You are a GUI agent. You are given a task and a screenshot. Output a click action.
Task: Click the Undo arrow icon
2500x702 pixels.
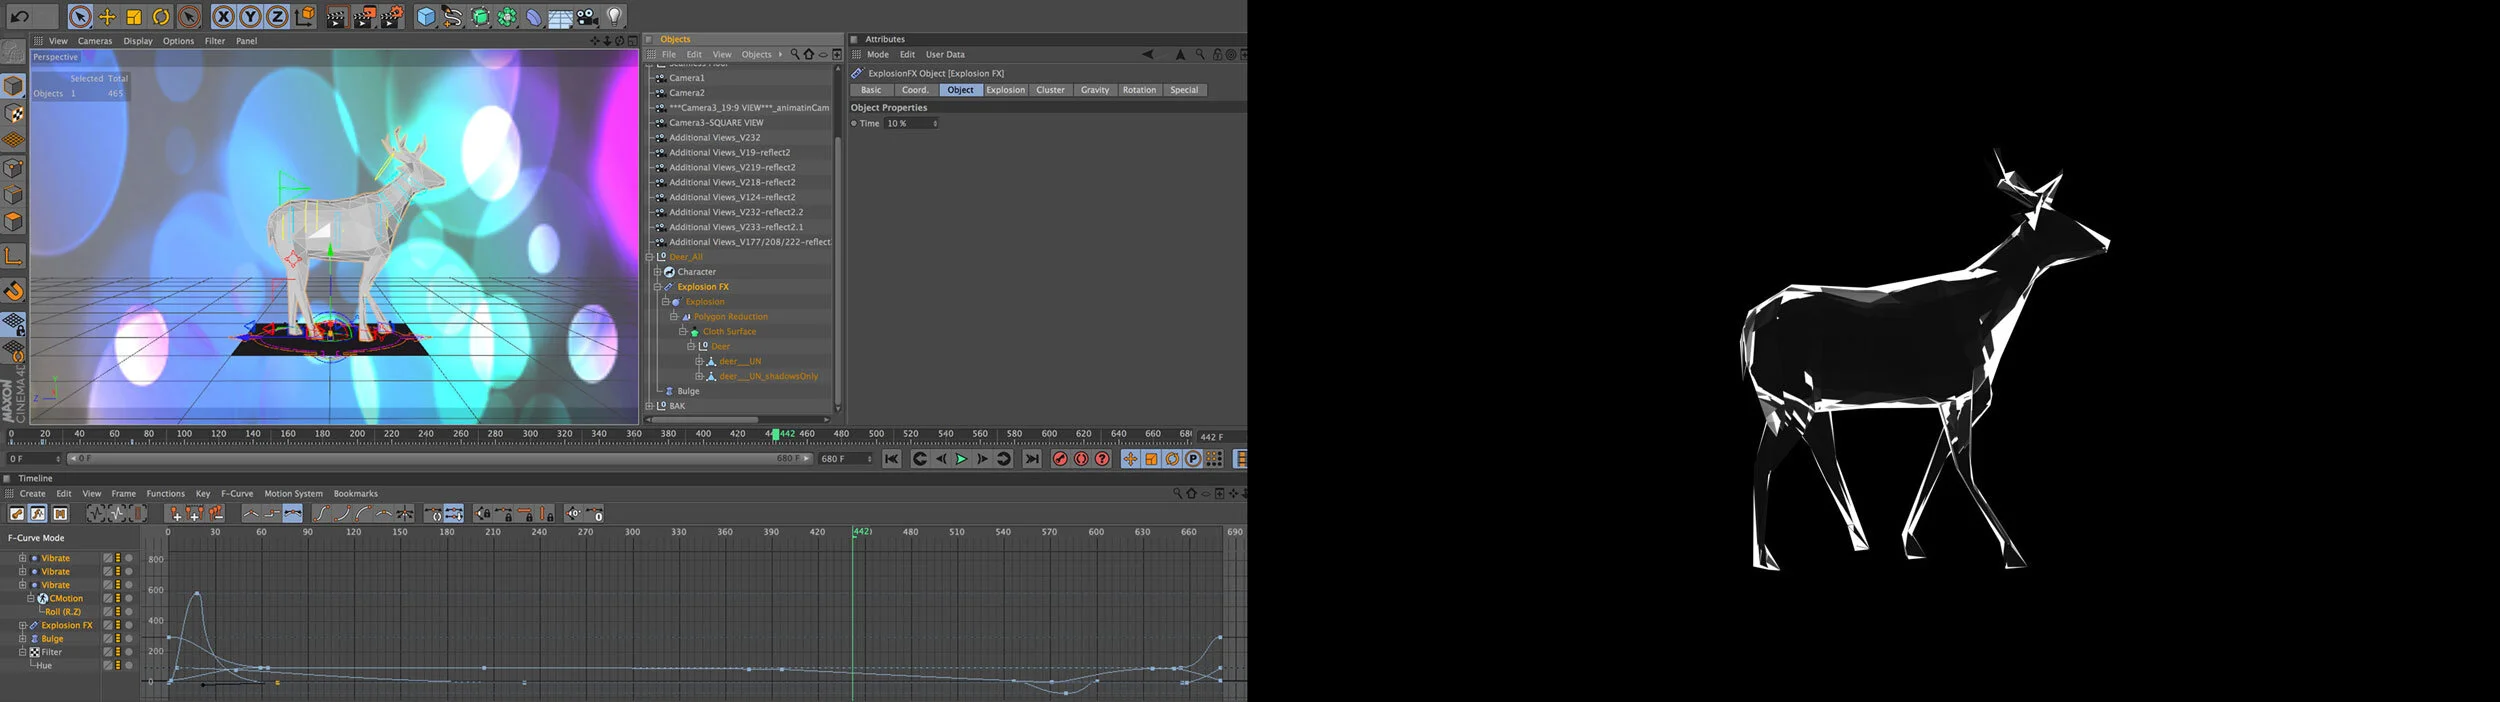click(x=20, y=16)
